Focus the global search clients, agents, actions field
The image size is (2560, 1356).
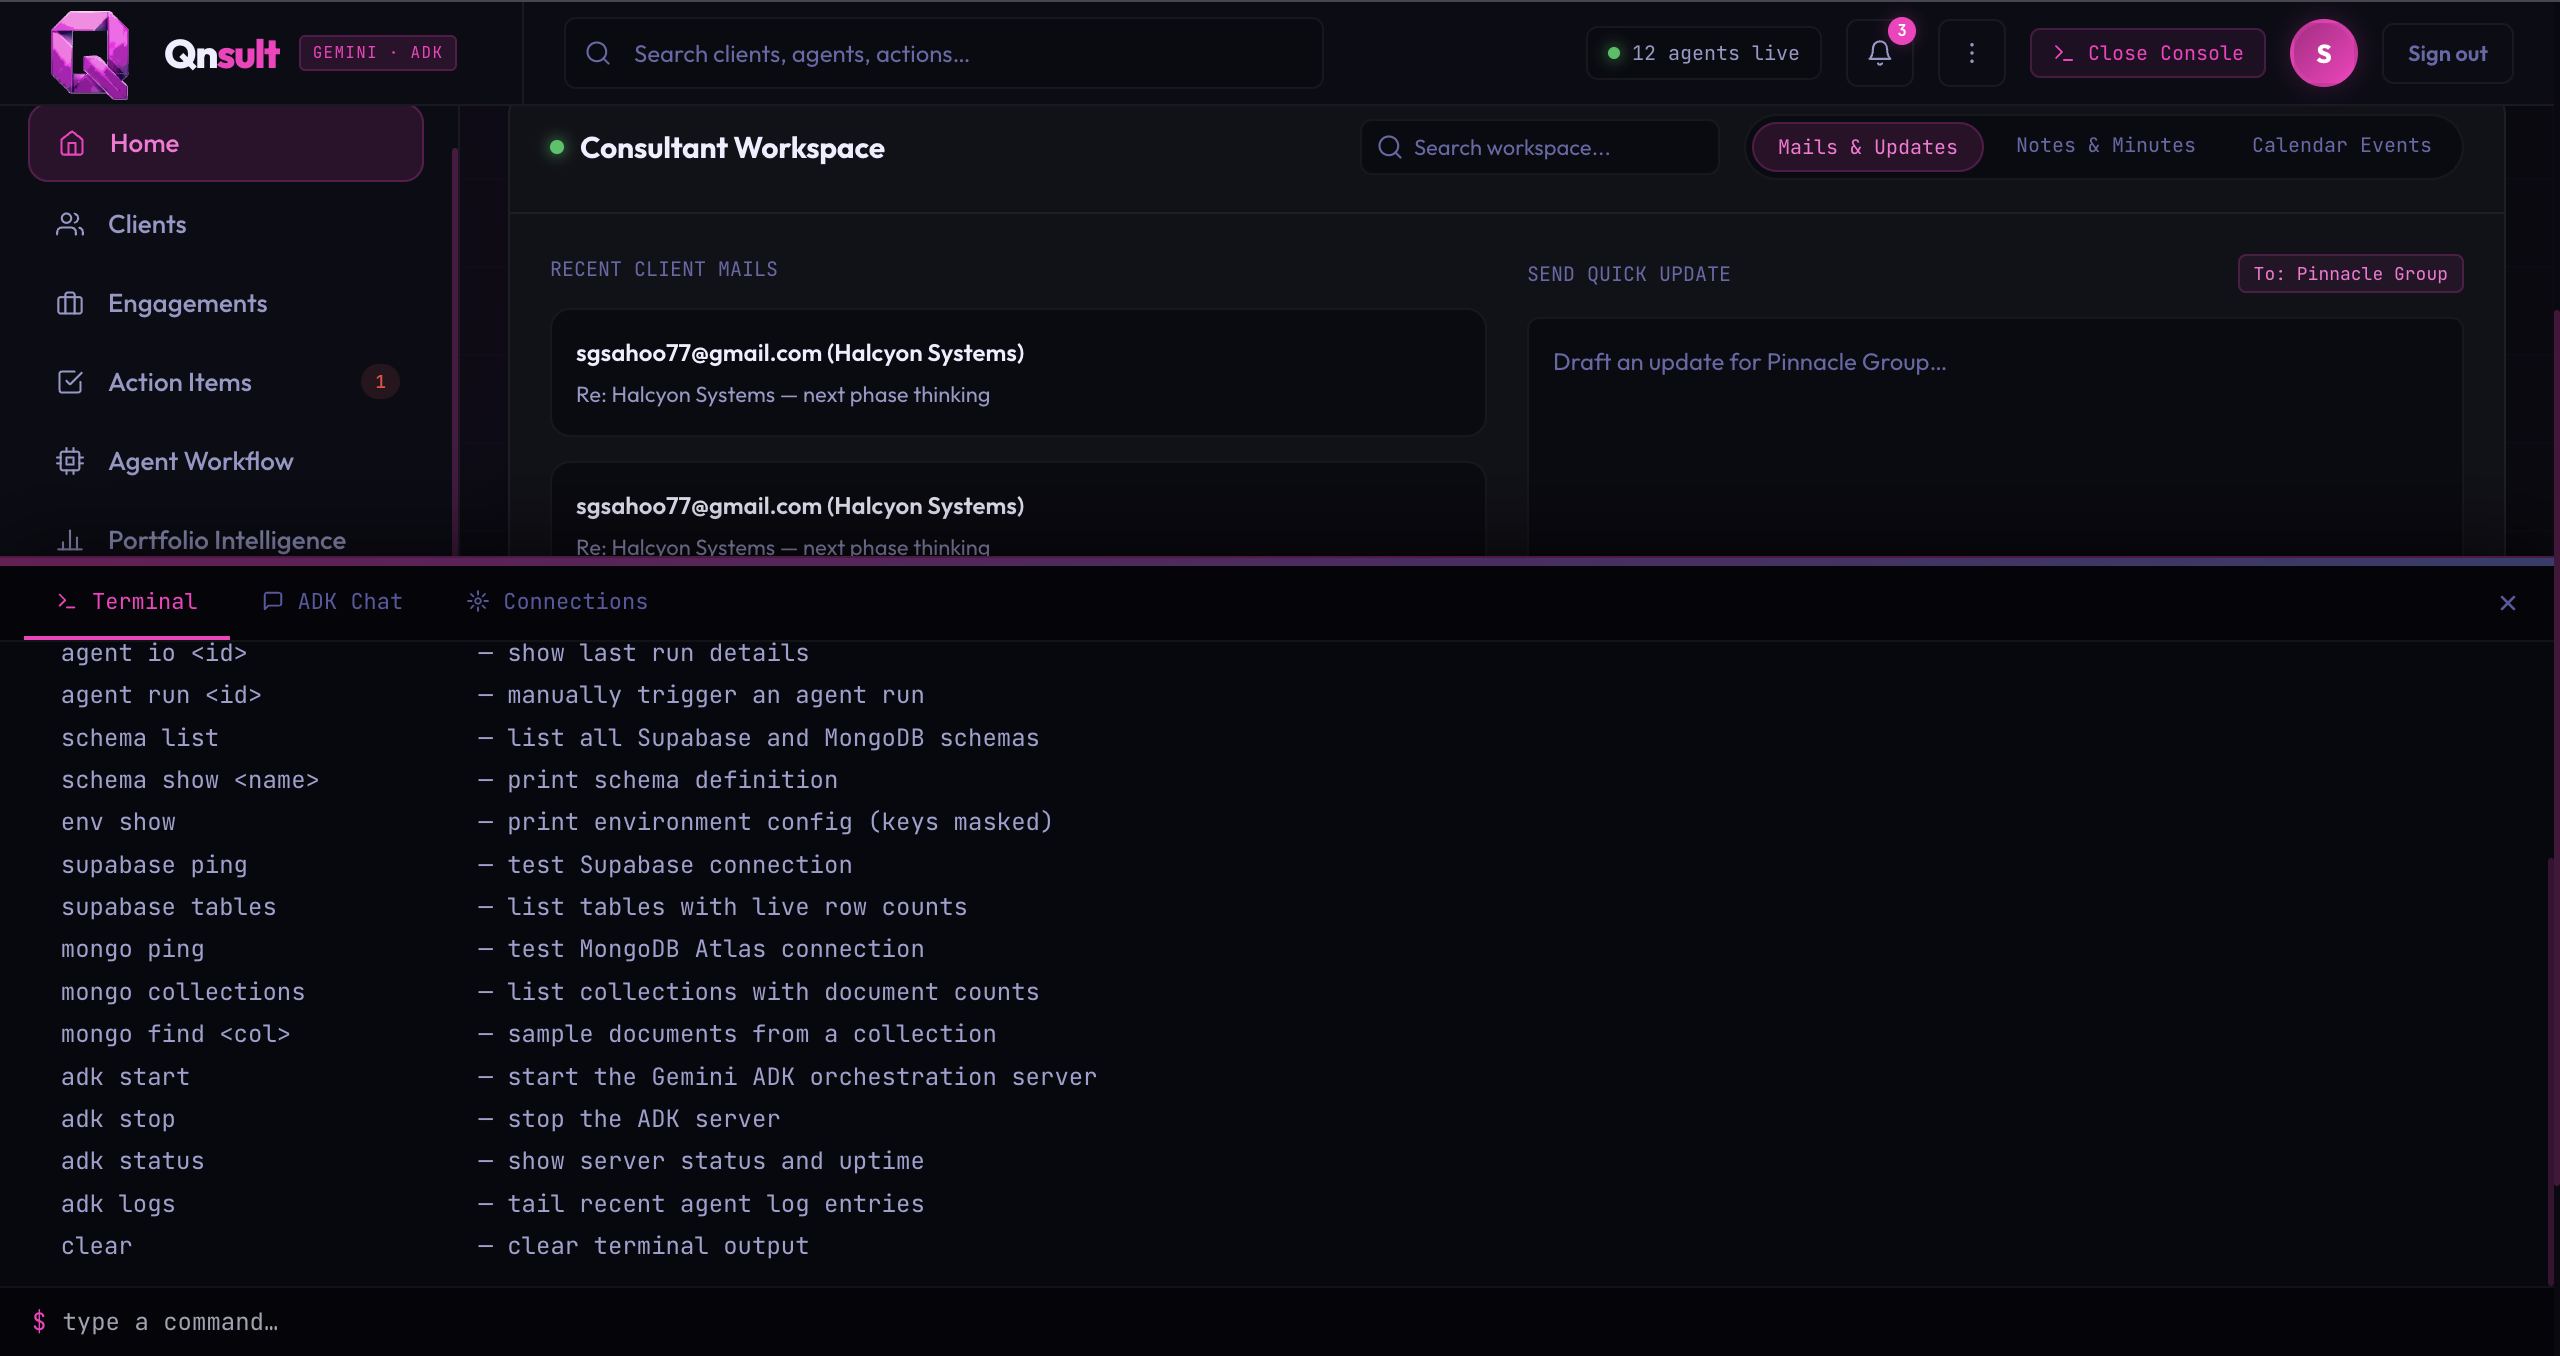[x=944, y=53]
